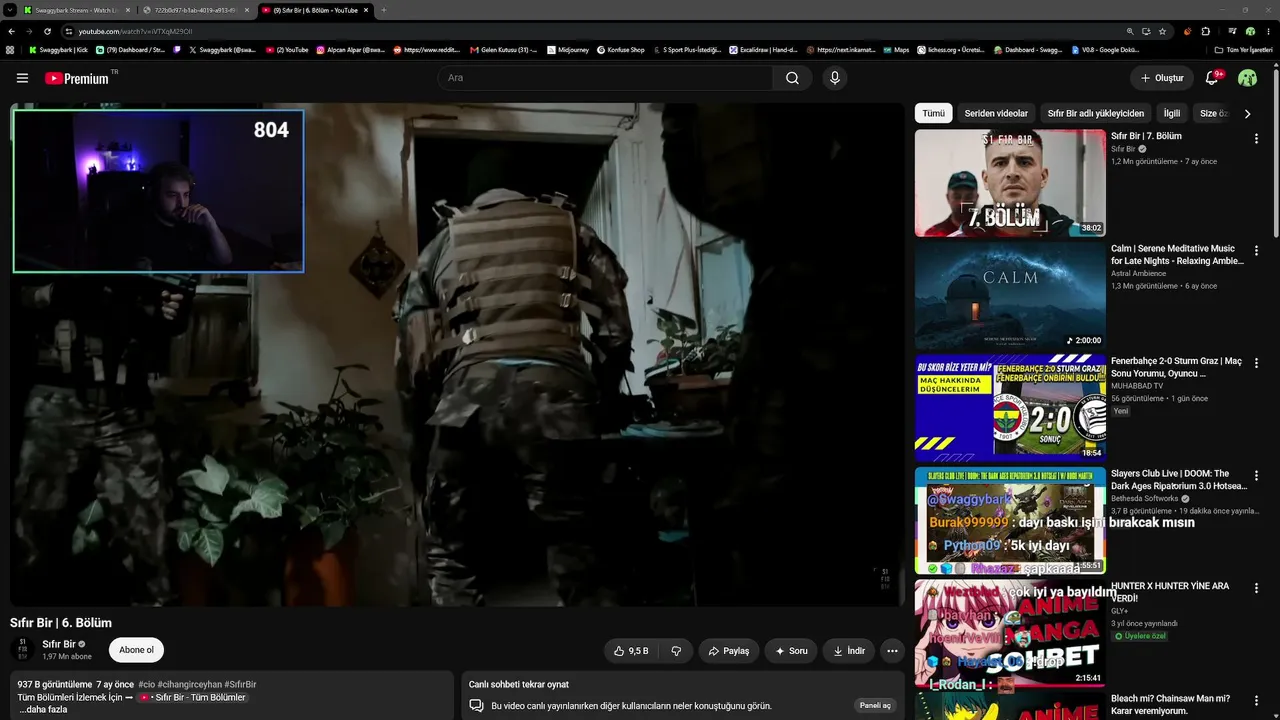Open the zoom magnifier in address bar
This screenshot has height=720, width=1280.
(x=1130, y=31)
